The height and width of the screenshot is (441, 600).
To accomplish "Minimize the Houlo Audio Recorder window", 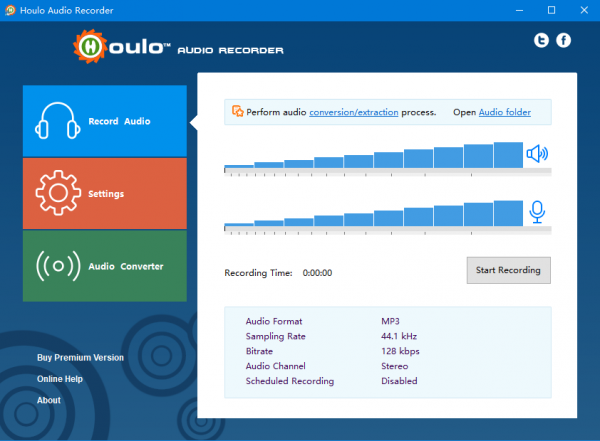I will tap(519, 10).
